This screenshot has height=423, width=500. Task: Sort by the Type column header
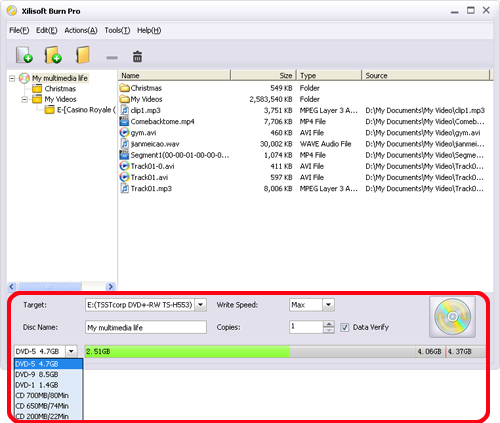click(x=329, y=76)
